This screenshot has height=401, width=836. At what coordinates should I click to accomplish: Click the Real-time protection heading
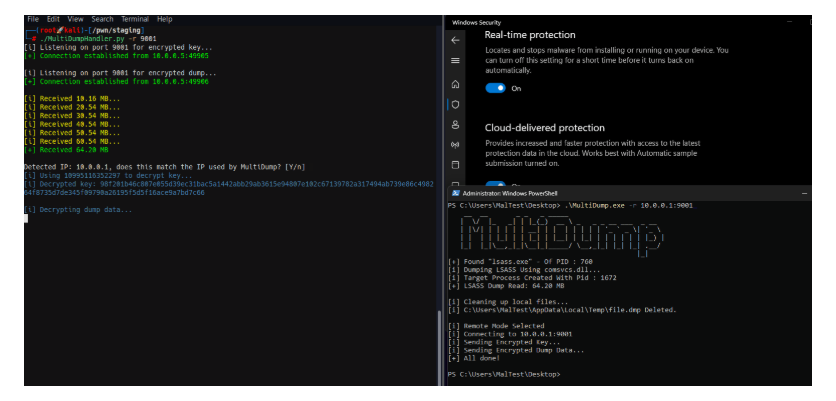[x=529, y=35]
